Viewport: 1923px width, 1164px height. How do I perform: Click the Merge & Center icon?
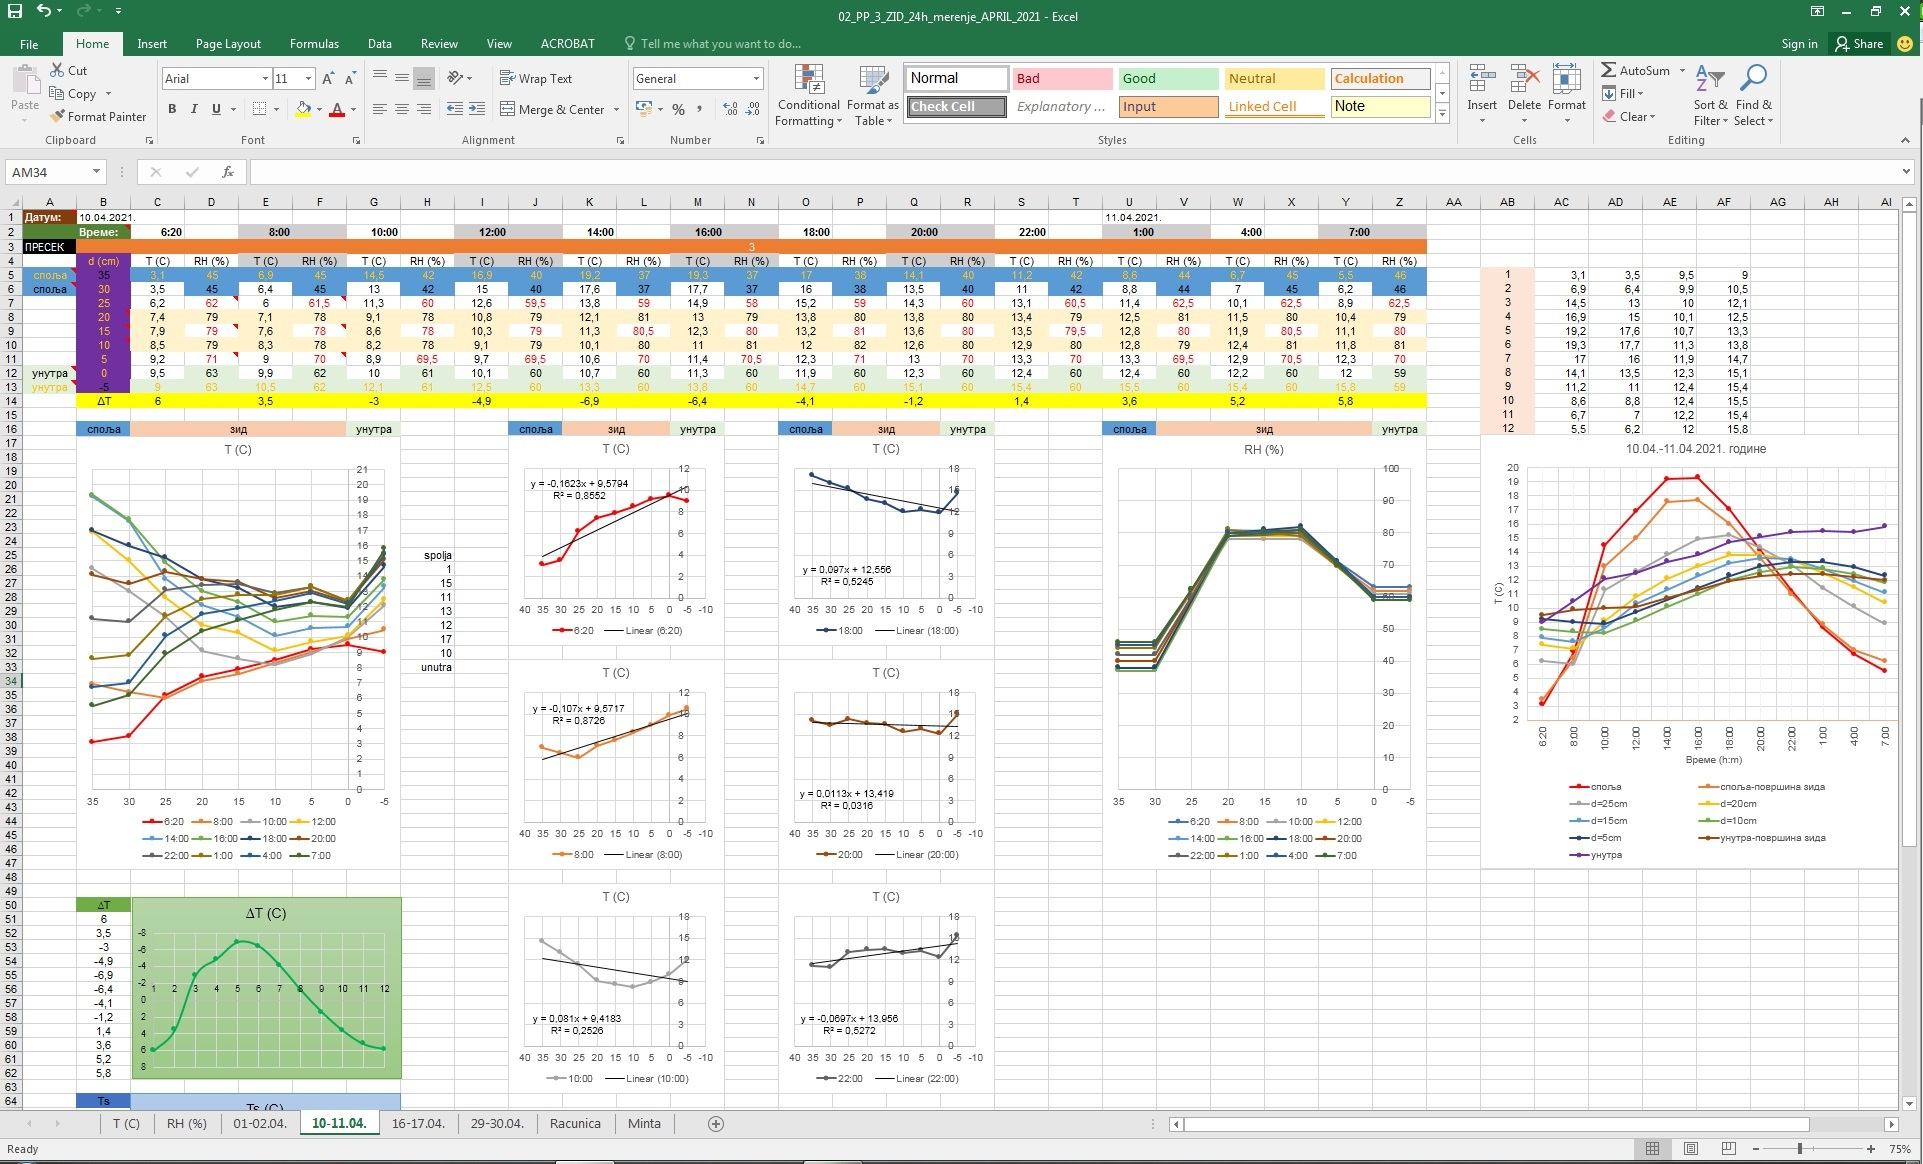click(x=507, y=109)
